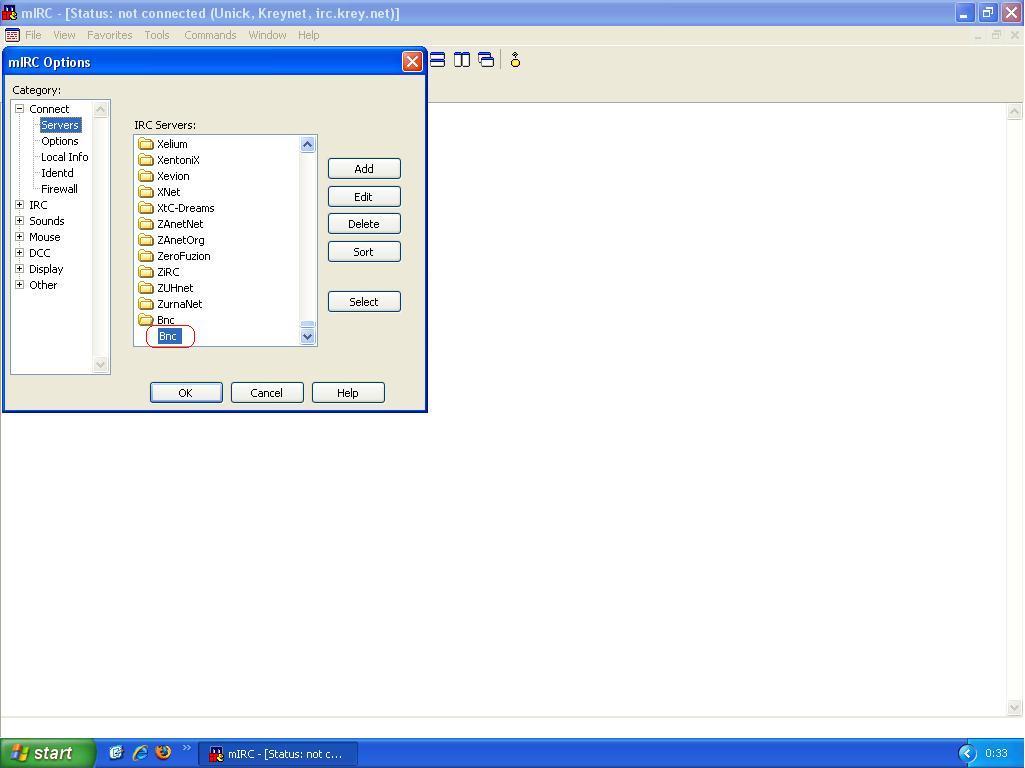This screenshot has width=1025, height=768.
Task: Click the server list scroll-up arrow
Action: pos(308,144)
